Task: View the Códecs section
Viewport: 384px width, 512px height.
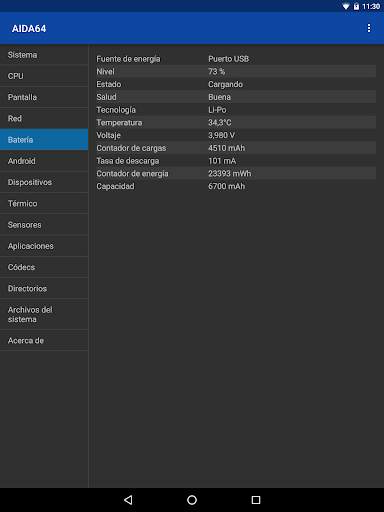Action: click(x=44, y=267)
